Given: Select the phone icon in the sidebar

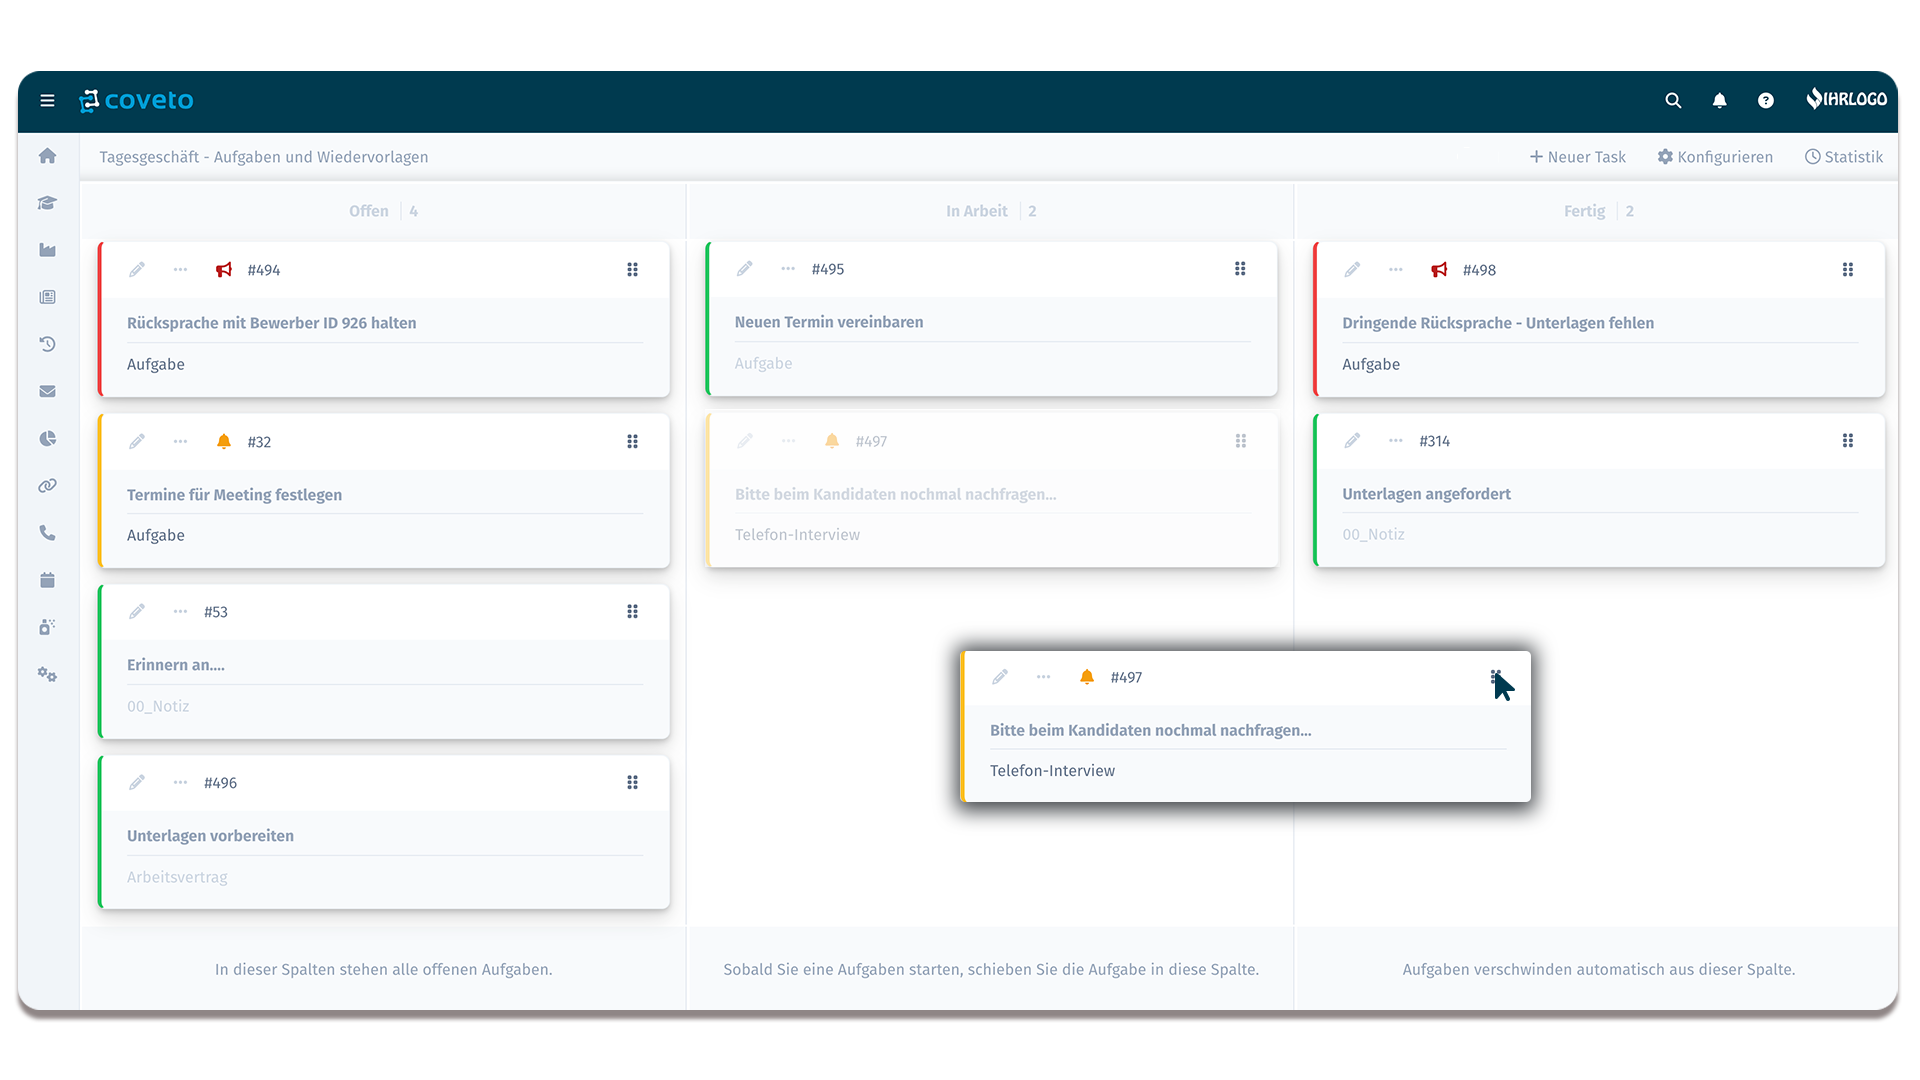Looking at the screenshot, I should coord(47,533).
